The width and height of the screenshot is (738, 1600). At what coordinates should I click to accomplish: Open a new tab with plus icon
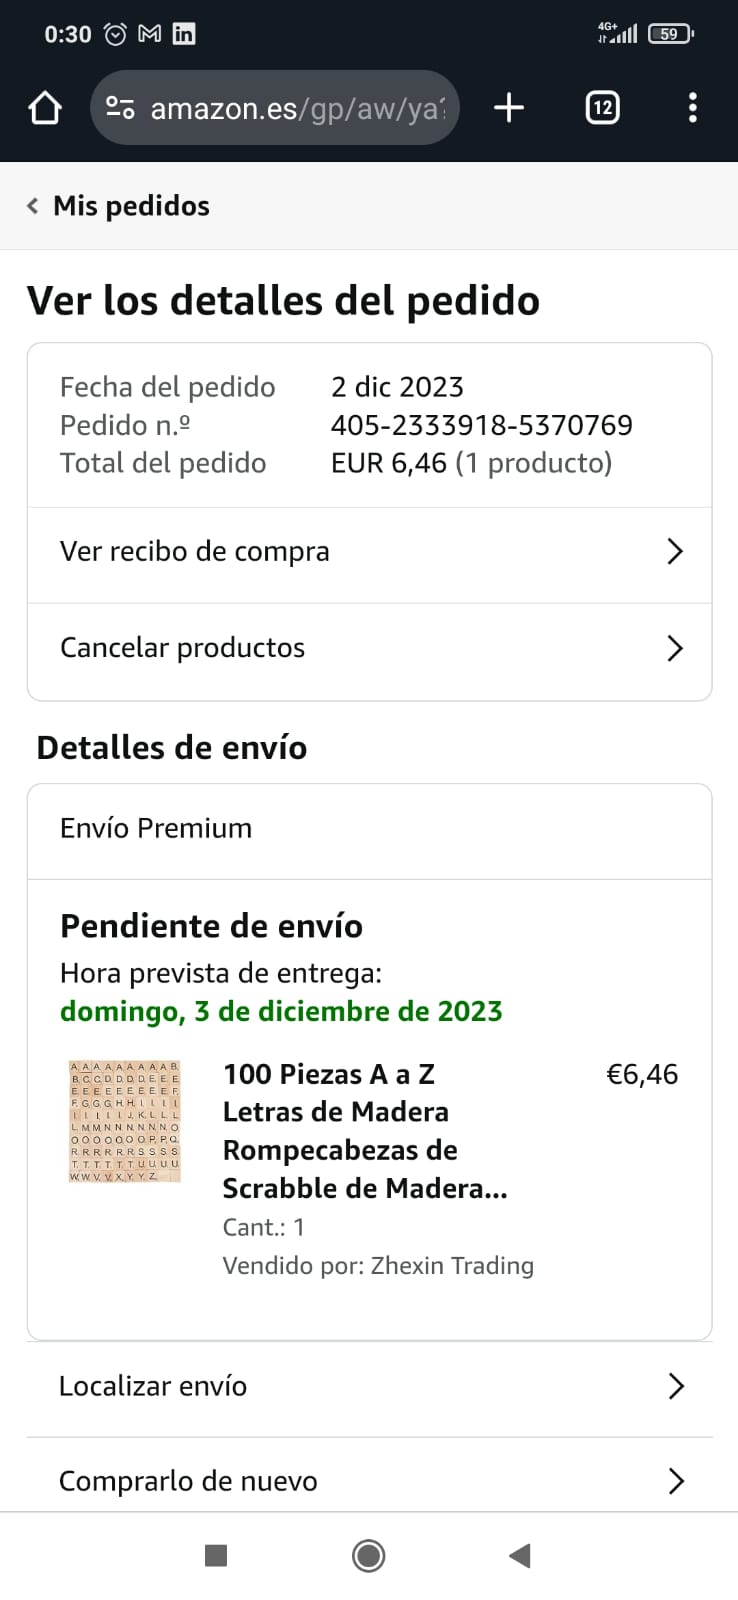509,108
